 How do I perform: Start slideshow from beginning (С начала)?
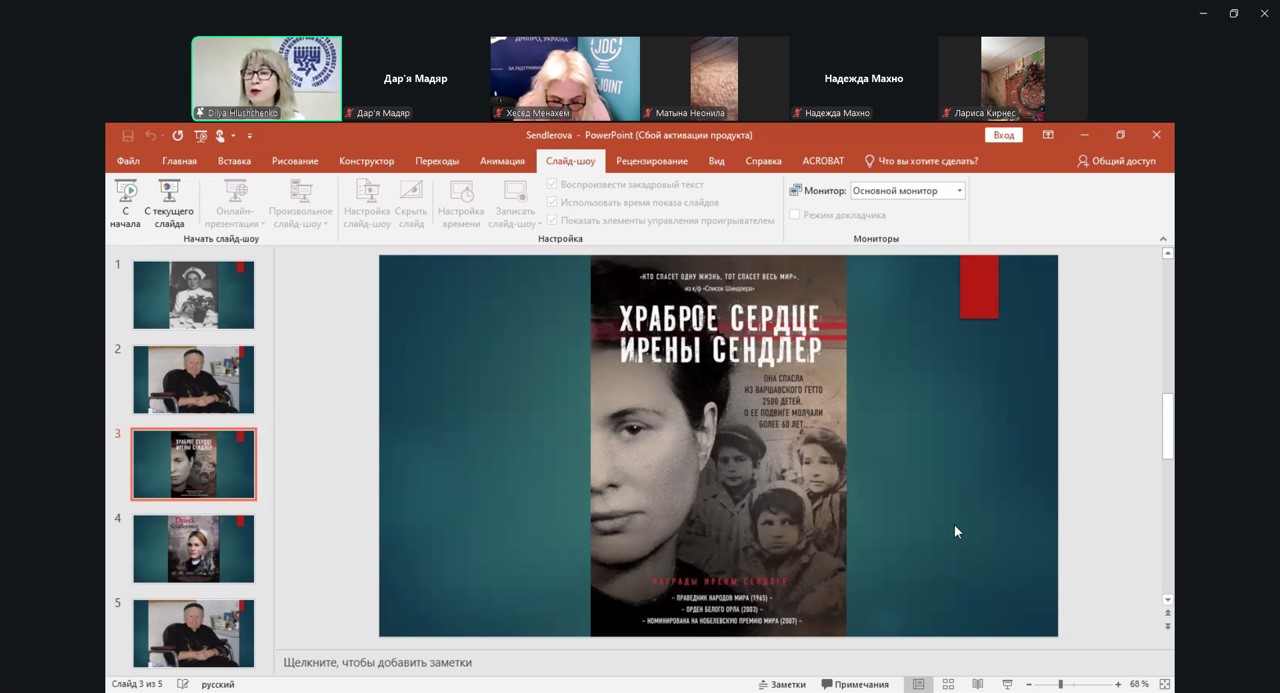tap(125, 203)
